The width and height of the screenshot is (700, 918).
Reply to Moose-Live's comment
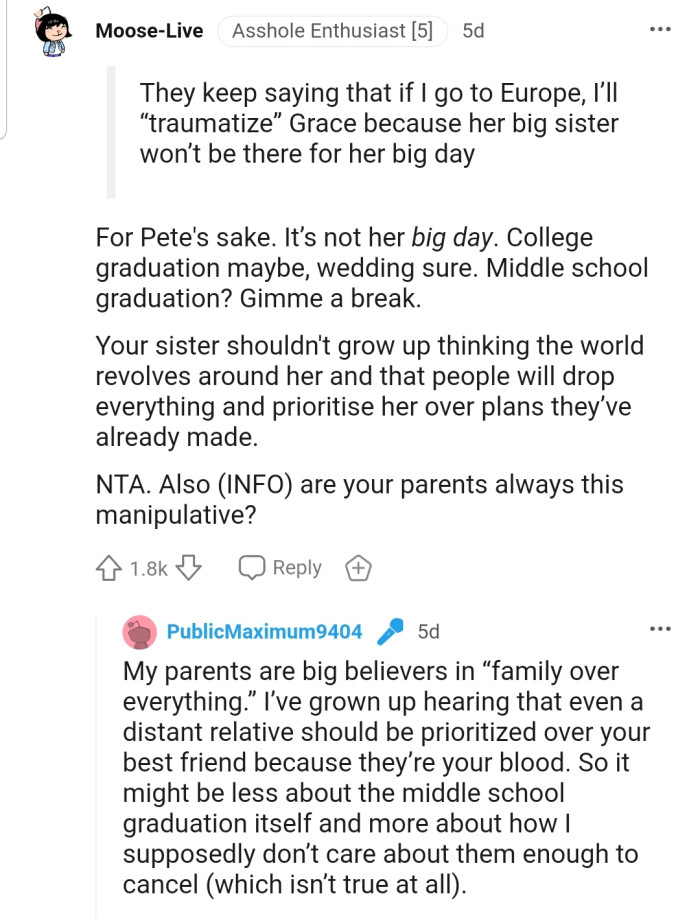coord(281,568)
